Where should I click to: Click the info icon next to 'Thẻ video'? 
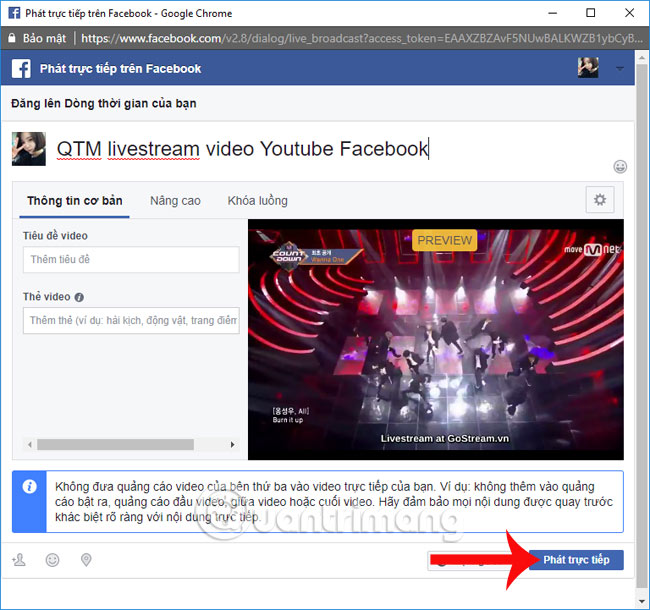79,297
